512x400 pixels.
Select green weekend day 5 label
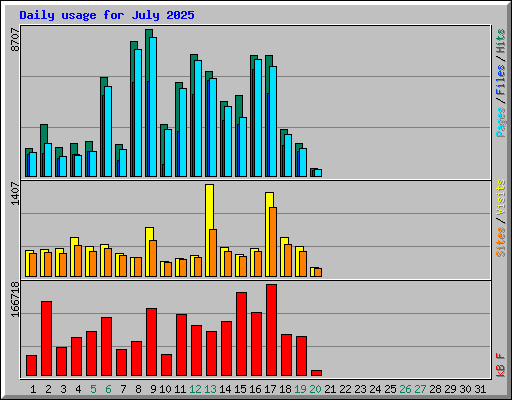pyautogui.click(x=93, y=389)
